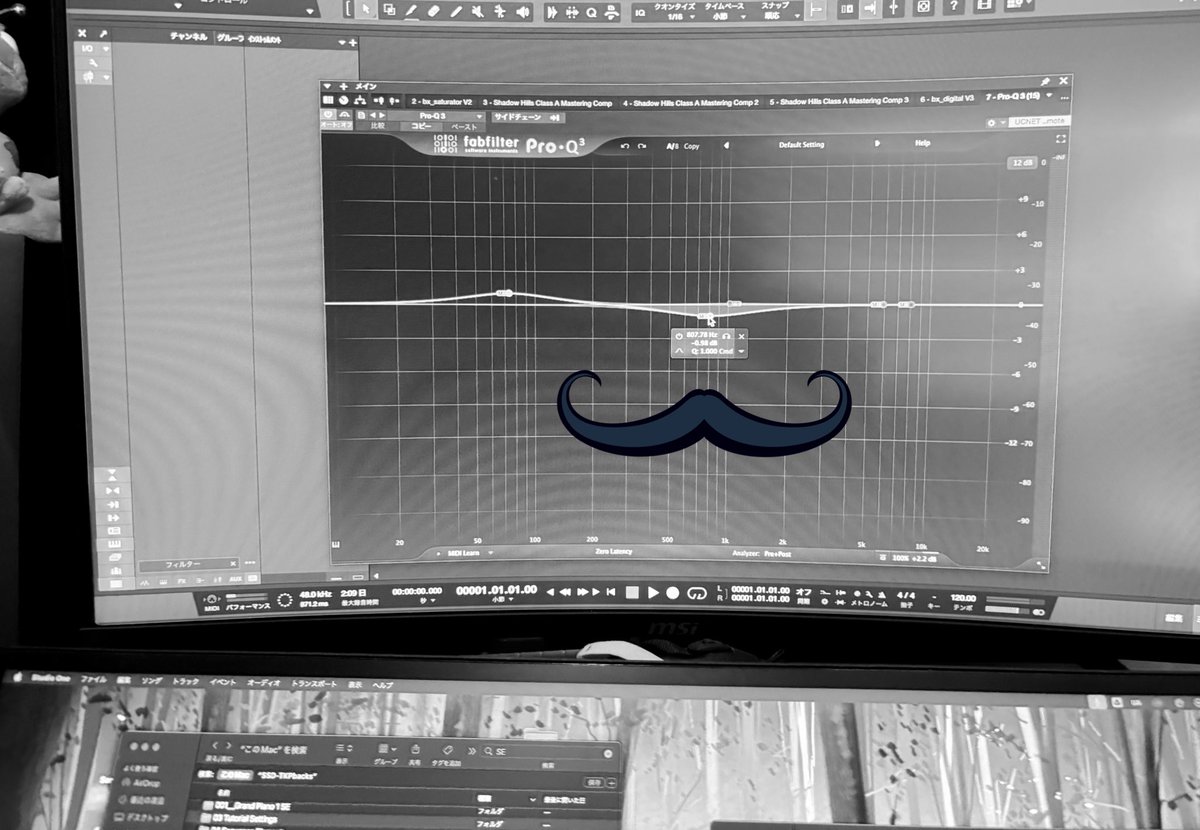Screen dimensions: 1200x830
Task: Open tab 2 - bx_saturator V2
Action: point(440,101)
